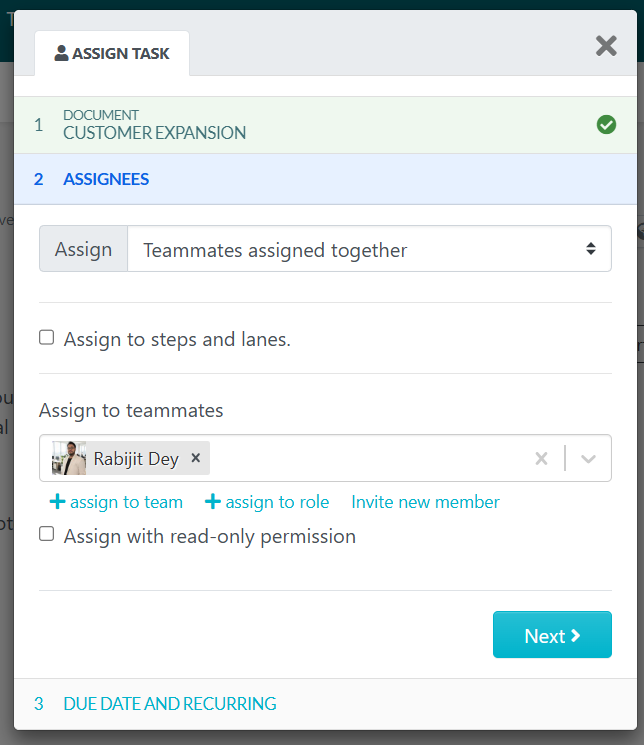Remove Rabijit Dey chip with its x
The height and width of the screenshot is (745, 644).
(x=196, y=458)
